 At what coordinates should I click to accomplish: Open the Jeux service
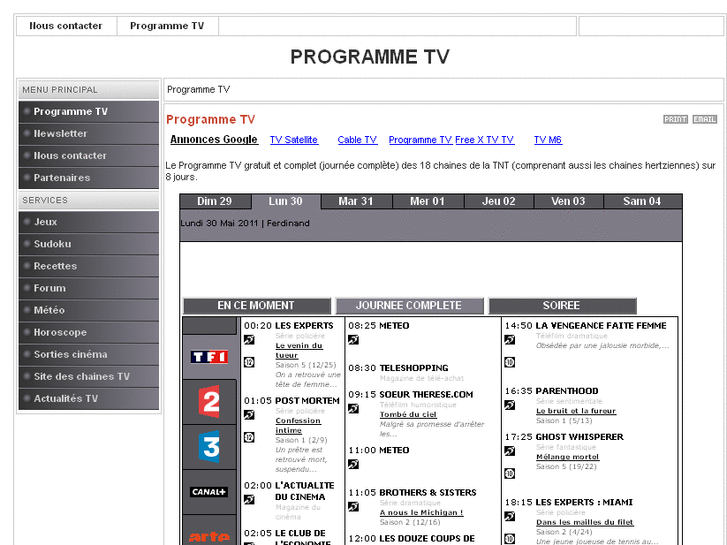click(89, 222)
